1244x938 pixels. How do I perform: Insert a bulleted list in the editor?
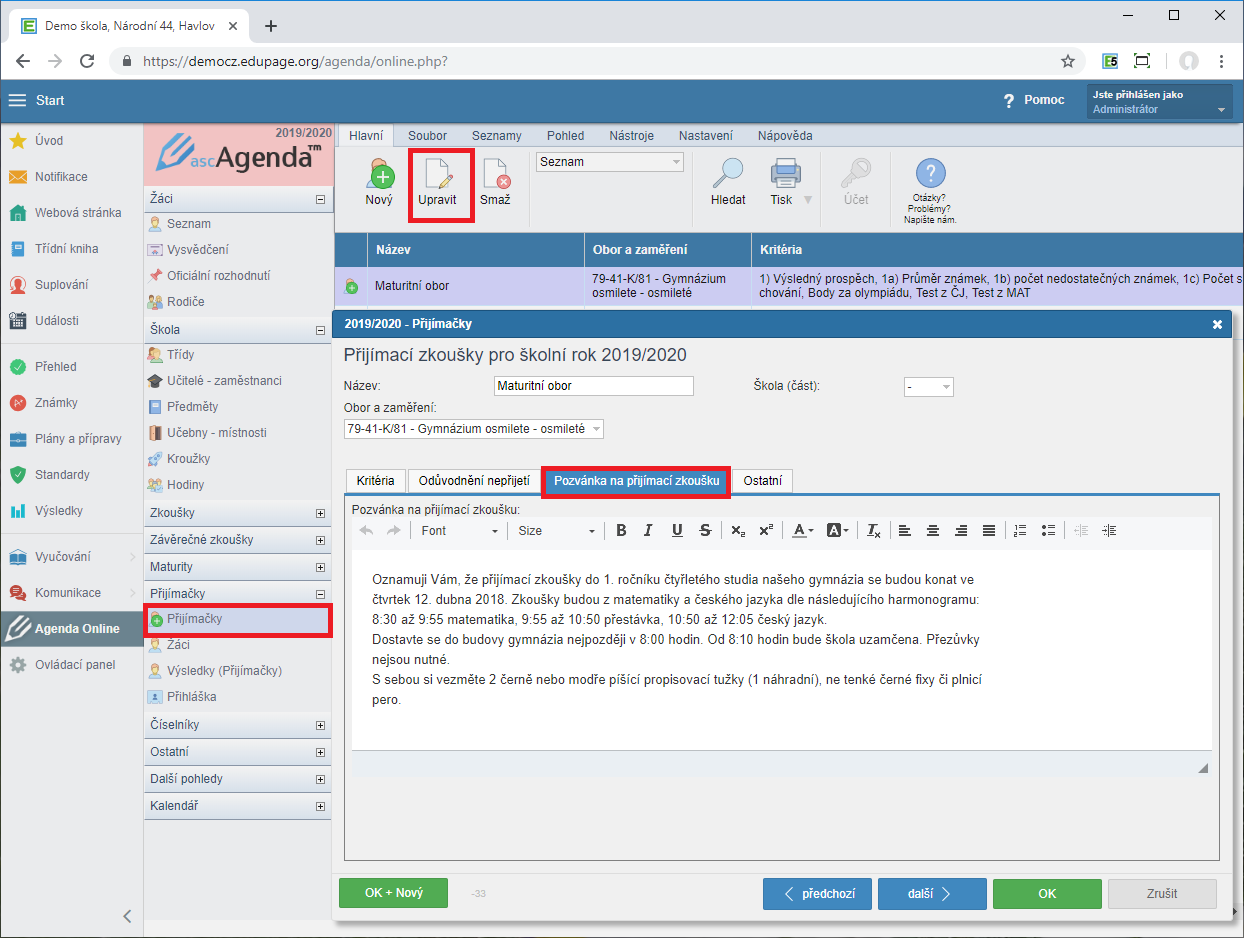coord(1048,531)
